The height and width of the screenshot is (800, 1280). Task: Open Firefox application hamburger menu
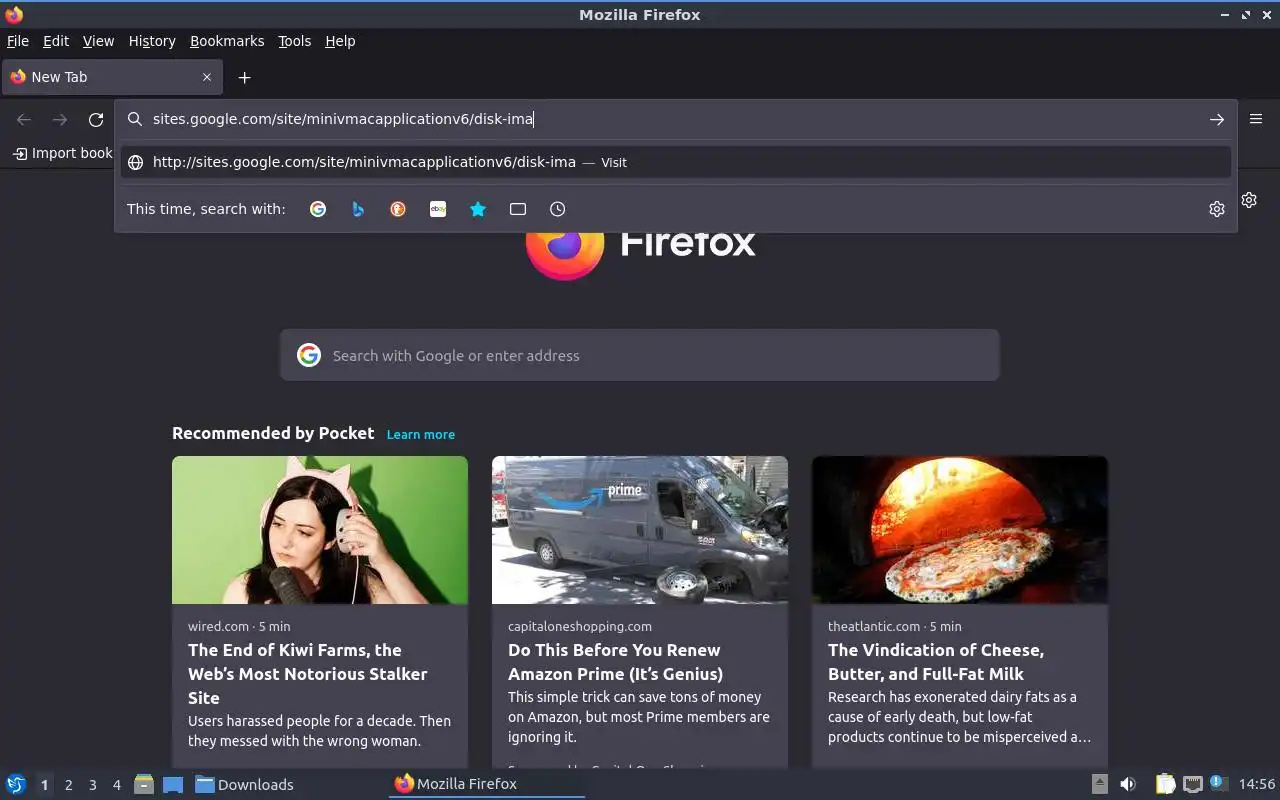click(1256, 119)
